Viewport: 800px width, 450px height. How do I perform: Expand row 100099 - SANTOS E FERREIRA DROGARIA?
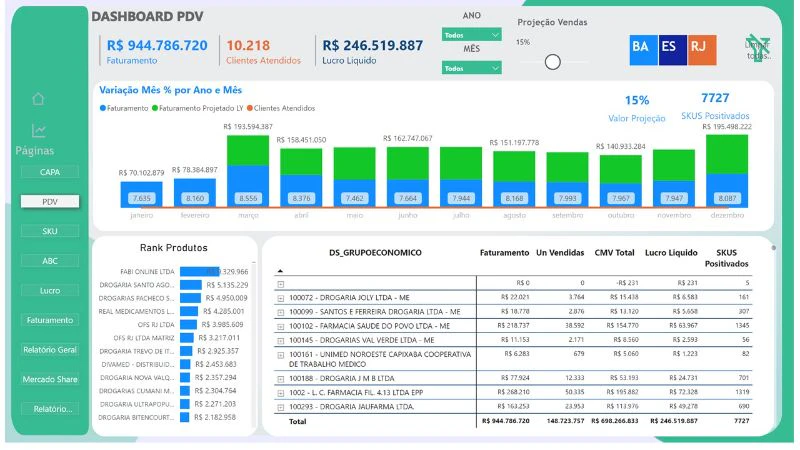tap(281, 312)
